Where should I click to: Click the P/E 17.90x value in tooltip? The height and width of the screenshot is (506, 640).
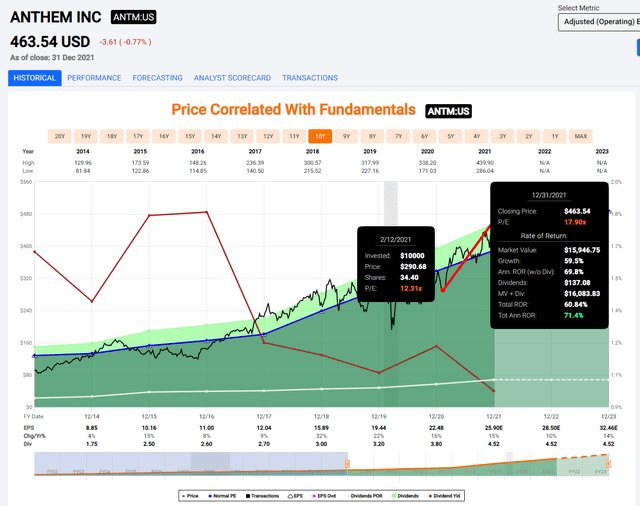[575, 222]
